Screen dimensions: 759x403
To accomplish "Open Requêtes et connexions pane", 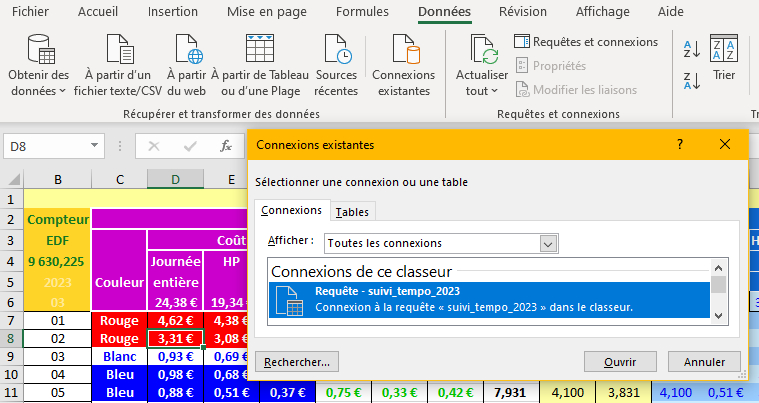I will tap(586, 42).
